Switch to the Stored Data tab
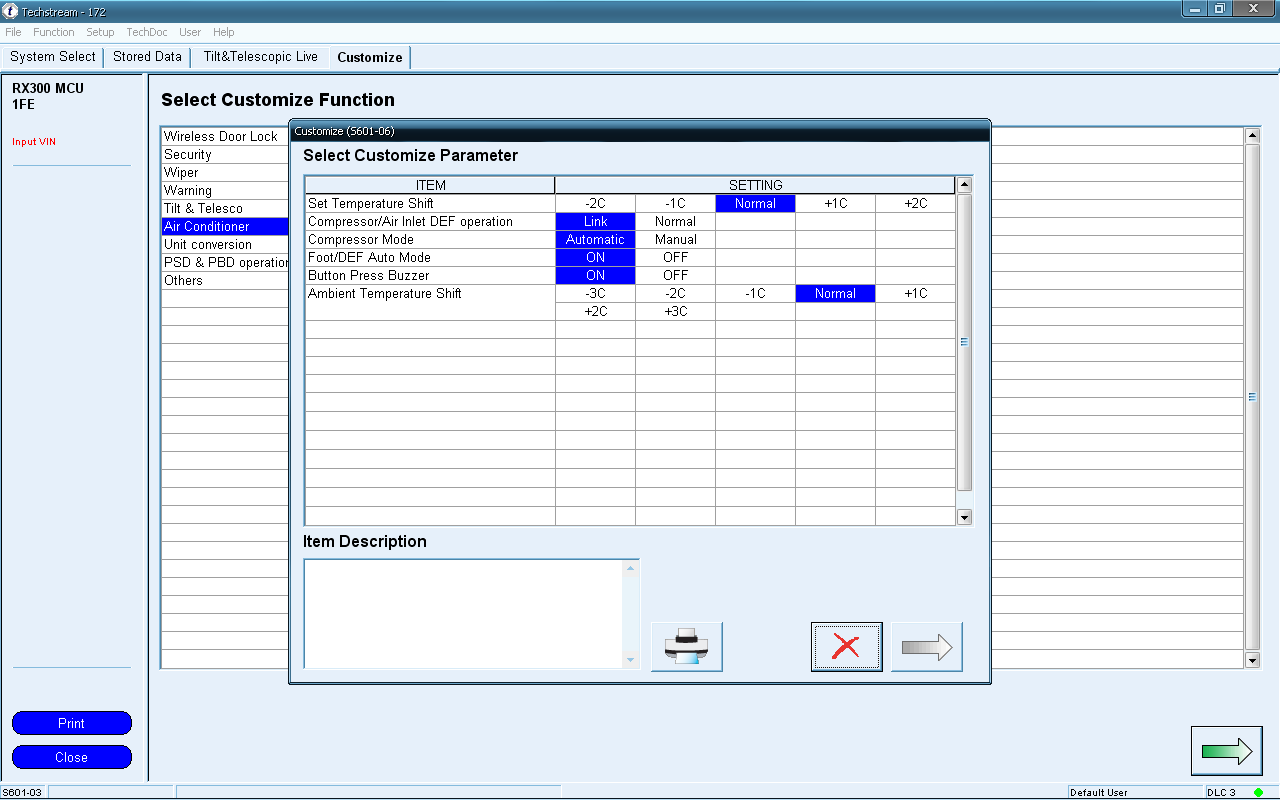This screenshot has height=800, width=1280. point(147,57)
